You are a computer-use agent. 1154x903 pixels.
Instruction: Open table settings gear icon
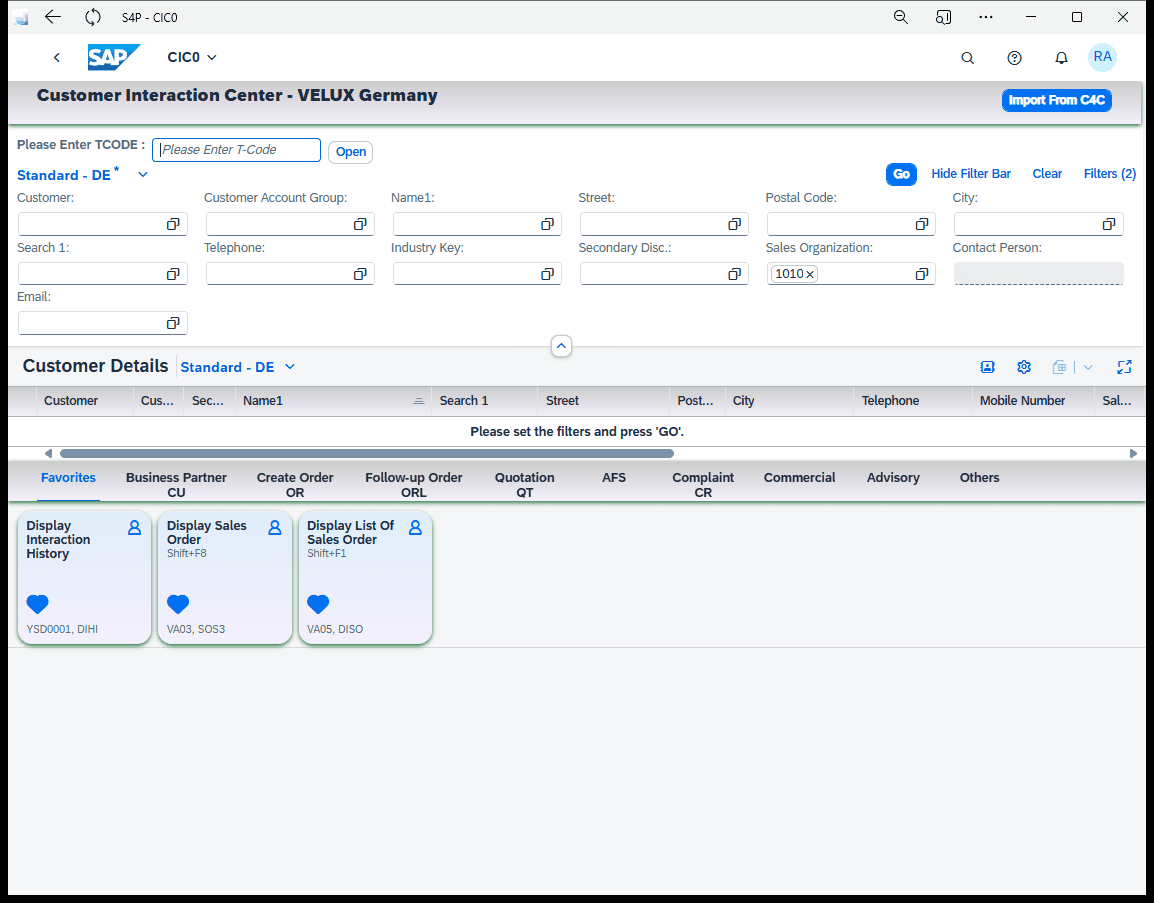[1024, 366]
